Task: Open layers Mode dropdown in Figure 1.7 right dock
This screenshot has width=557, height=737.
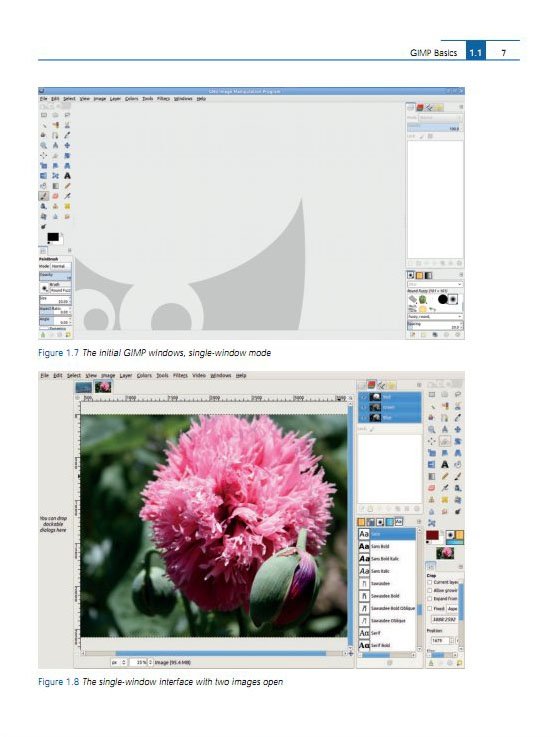Action: (x=441, y=118)
